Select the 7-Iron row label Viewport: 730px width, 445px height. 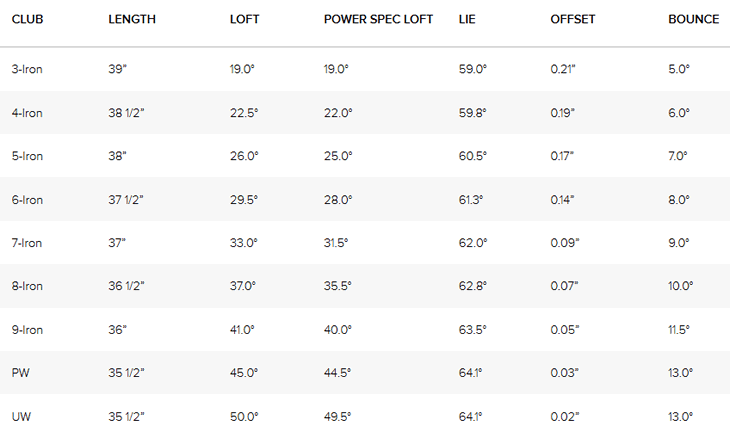tap(27, 243)
